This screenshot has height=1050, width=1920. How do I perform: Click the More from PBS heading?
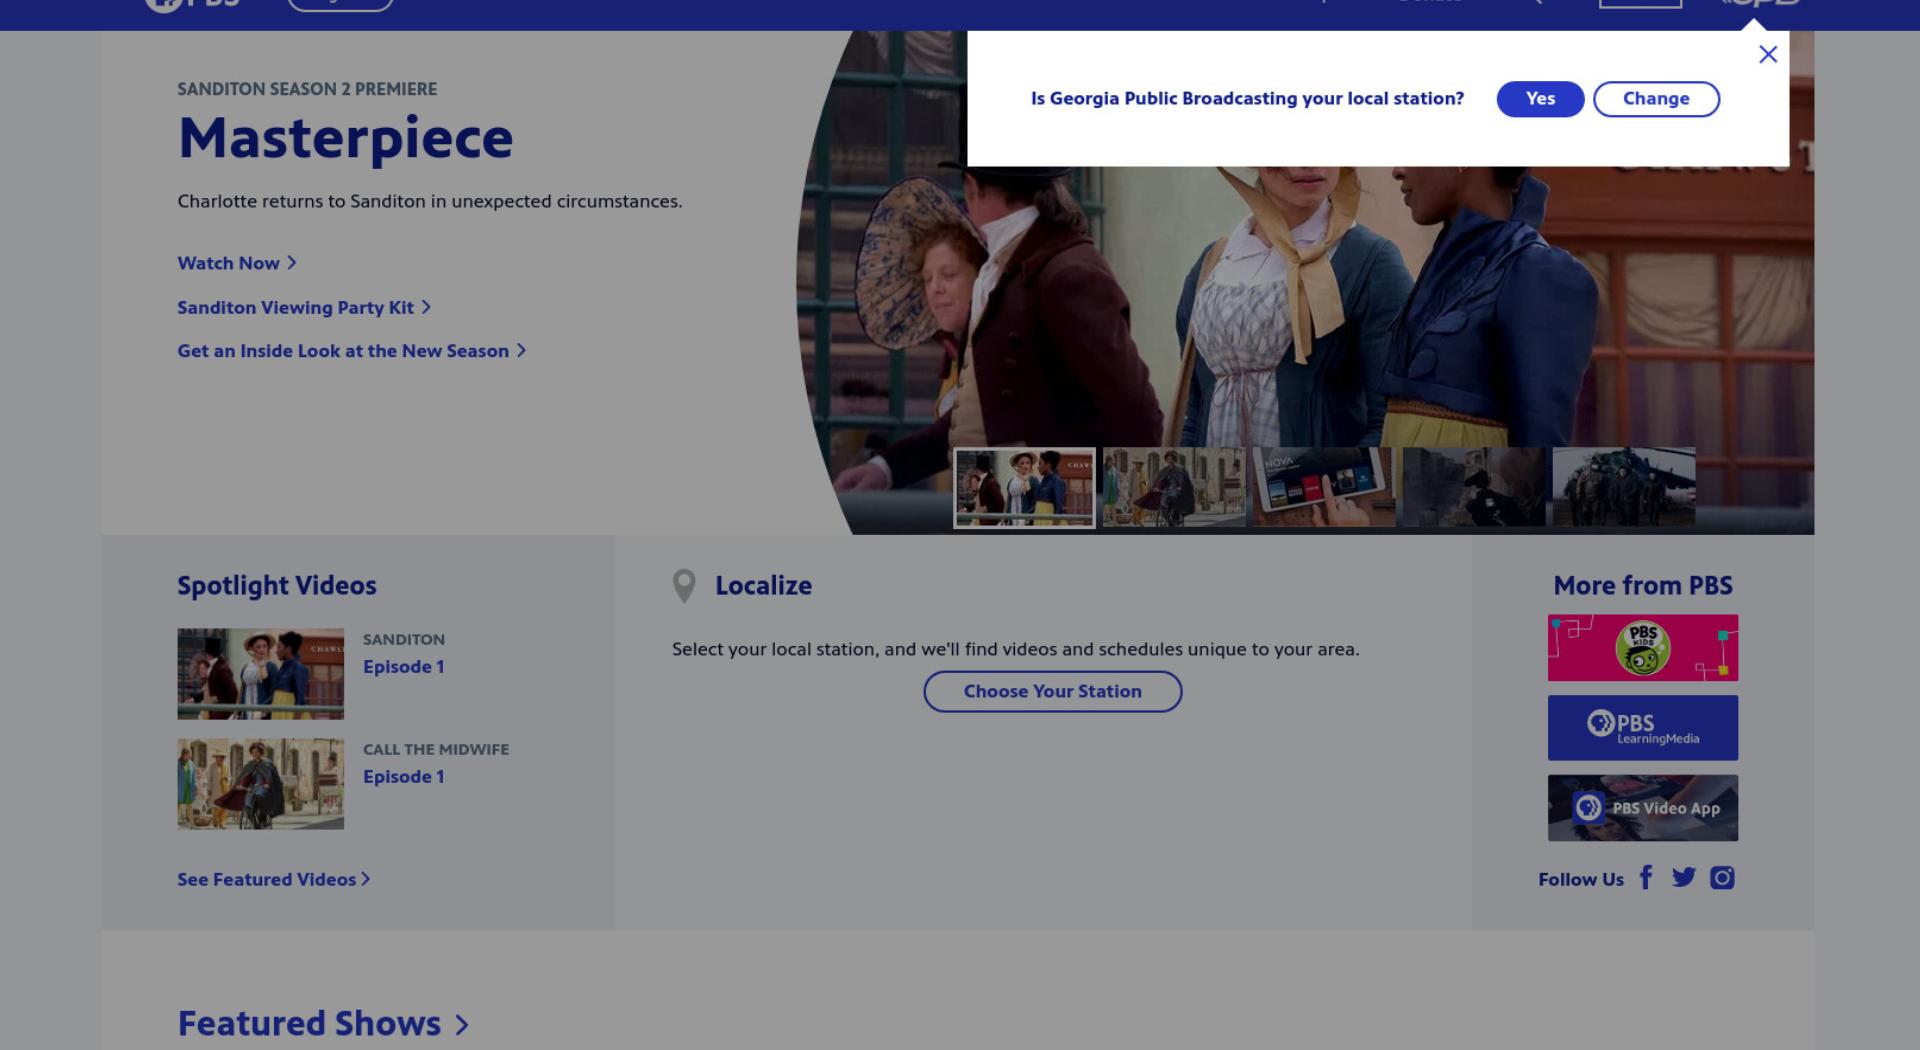[x=1643, y=586]
